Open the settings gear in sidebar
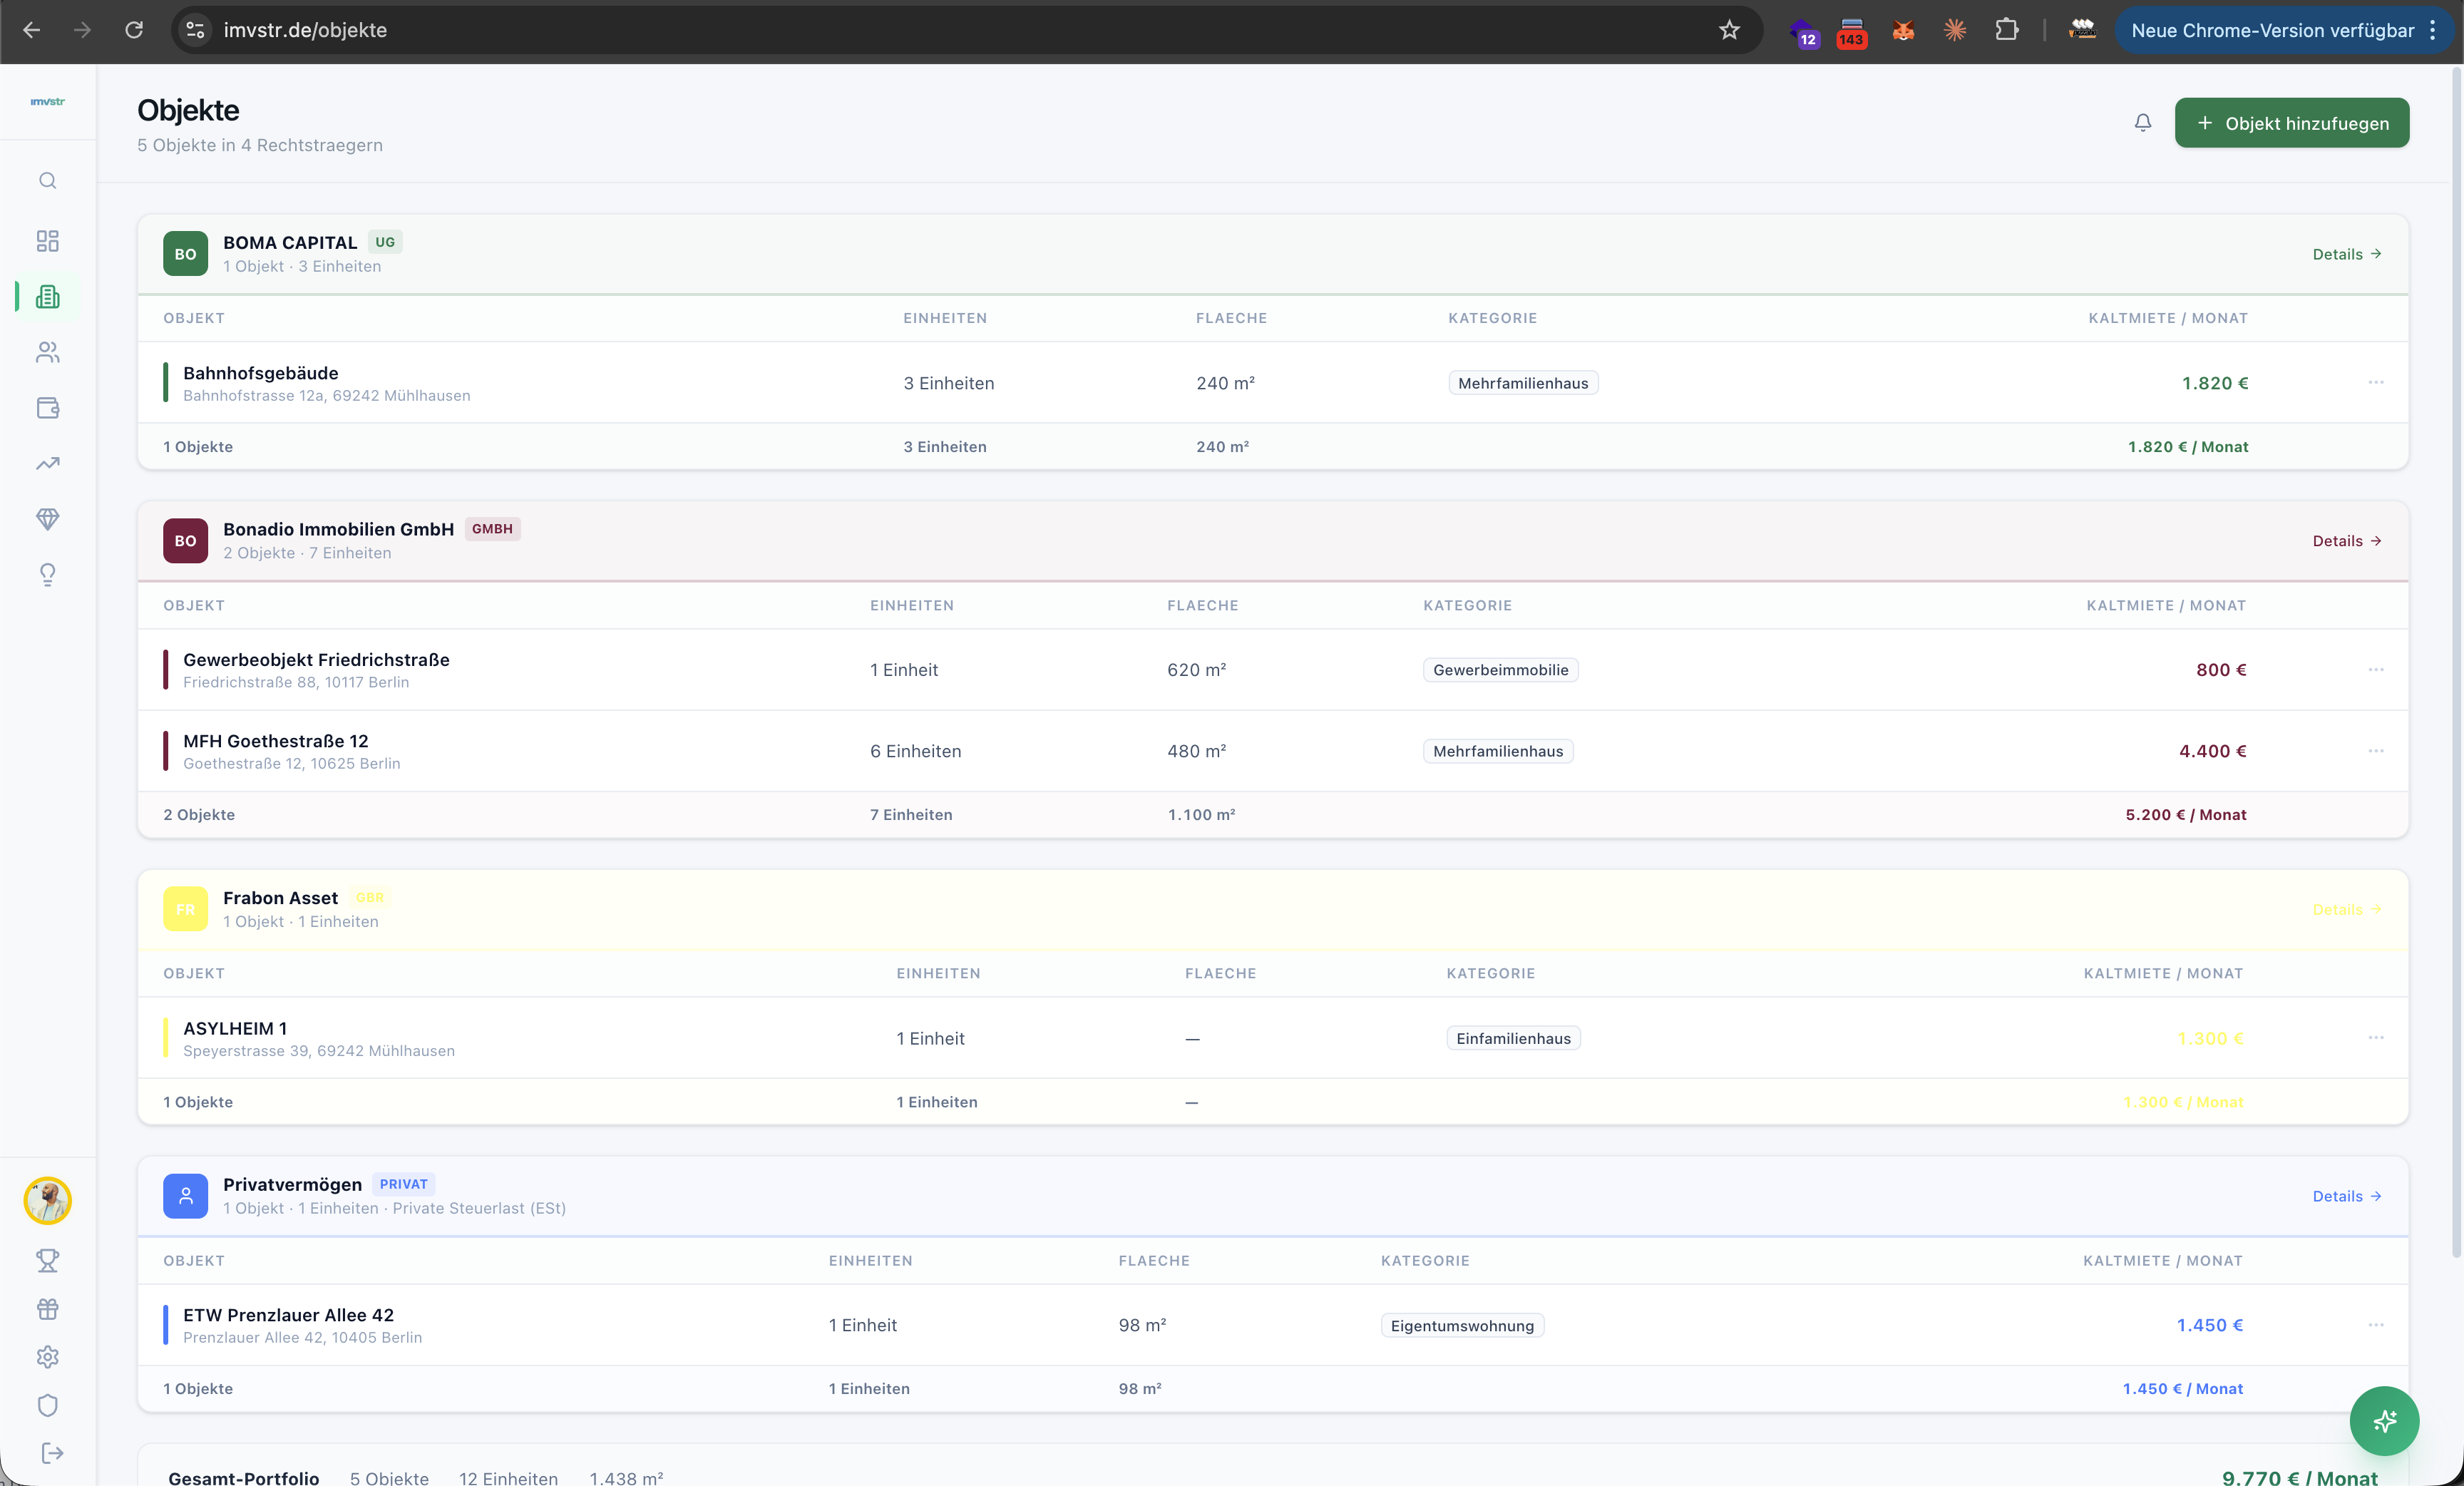The image size is (2464, 1486). (x=48, y=1357)
